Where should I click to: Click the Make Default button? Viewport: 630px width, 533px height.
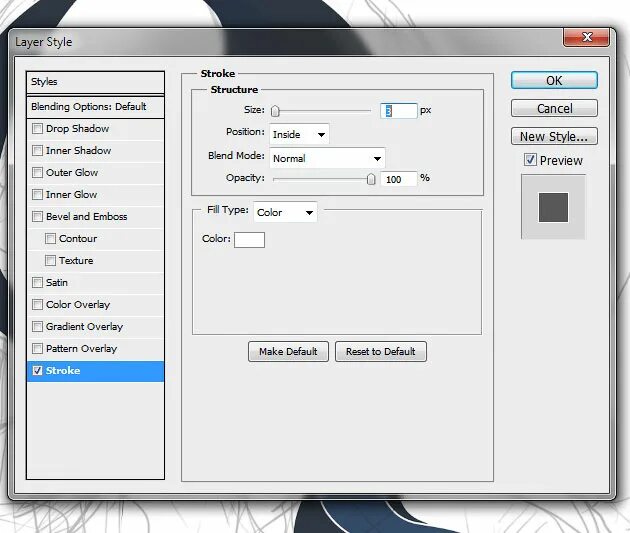(288, 351)
